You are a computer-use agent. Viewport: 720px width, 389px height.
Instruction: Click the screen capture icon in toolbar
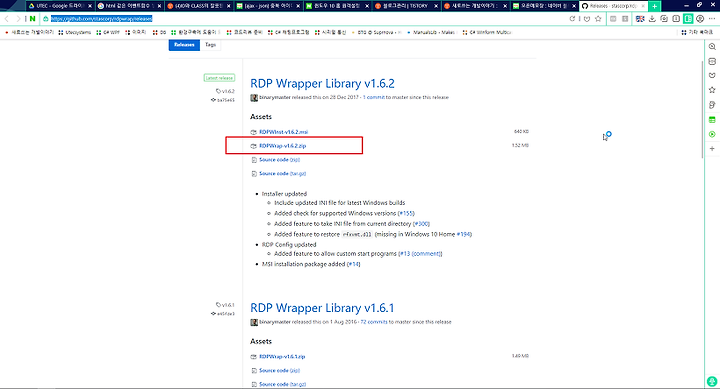[x=664, y=19]
